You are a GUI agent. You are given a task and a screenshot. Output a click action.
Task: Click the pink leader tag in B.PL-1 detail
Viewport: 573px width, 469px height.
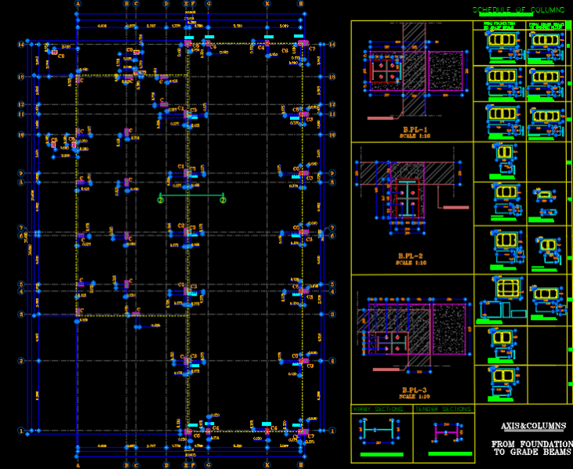coord(380,118)
